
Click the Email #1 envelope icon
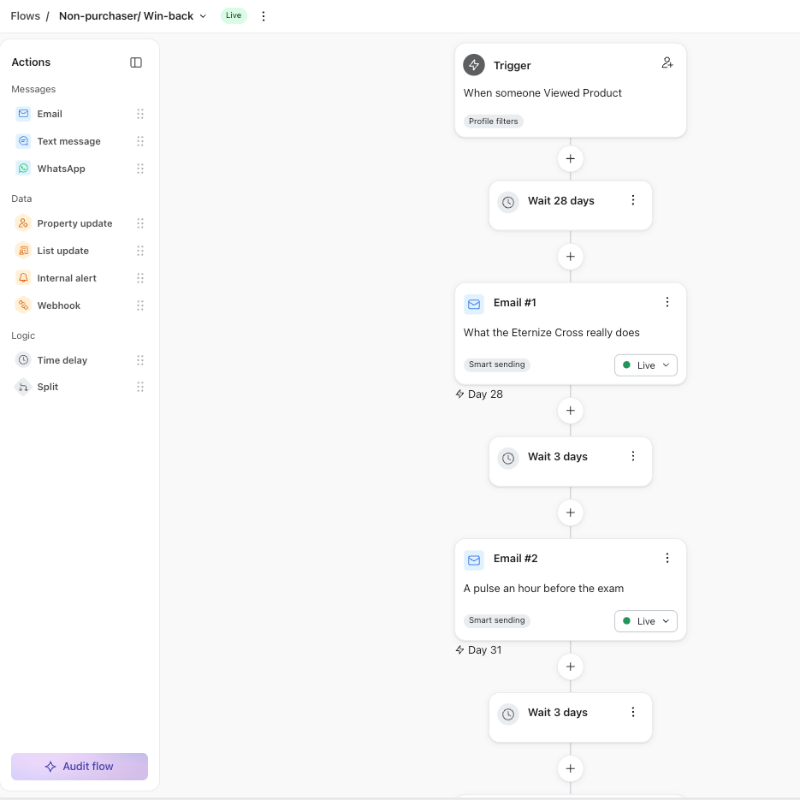474,304
